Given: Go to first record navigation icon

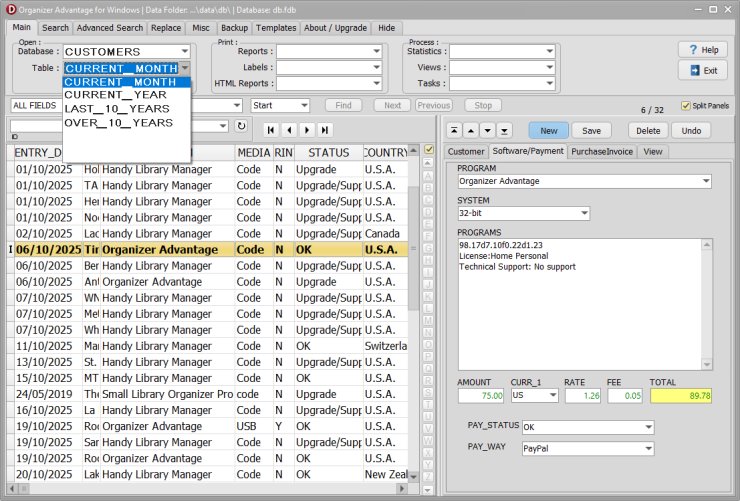Looking at the screenshot, I should [x=271, y=130].
